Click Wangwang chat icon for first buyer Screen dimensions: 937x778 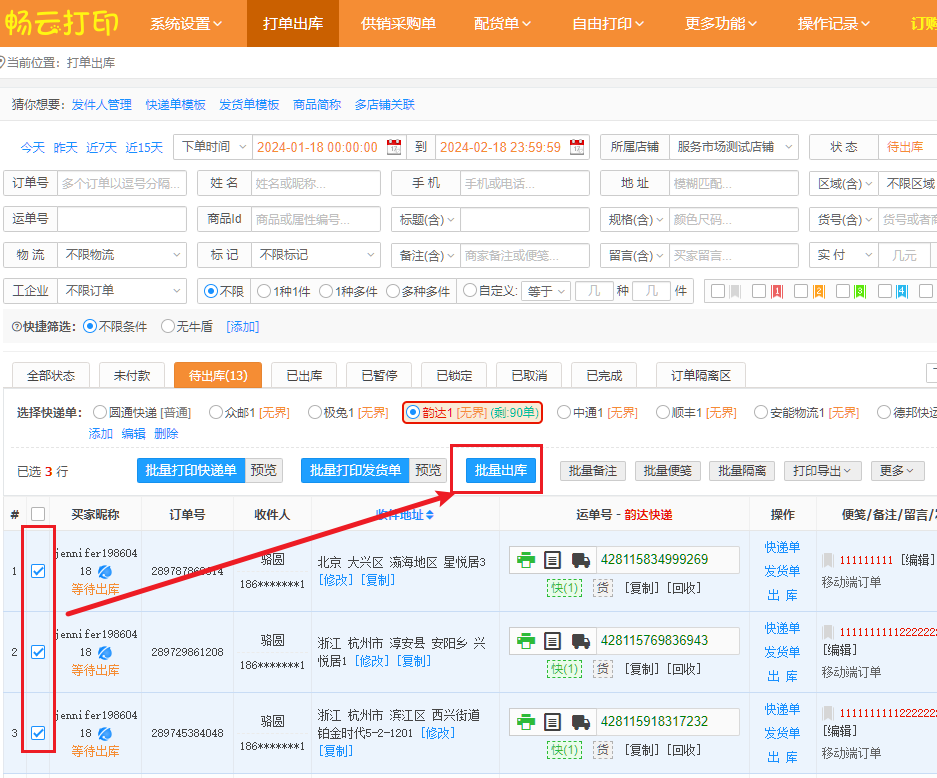[x=105, y=572]
